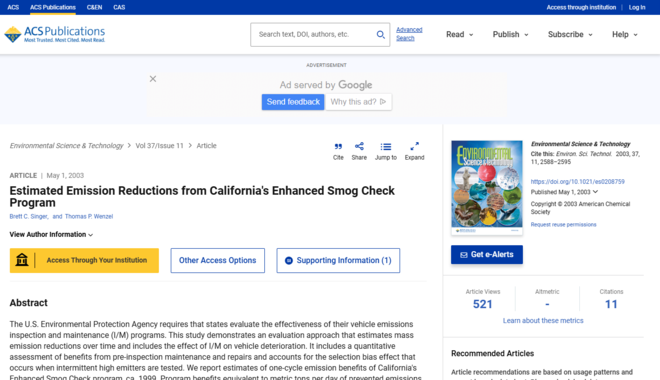
Task: Expand the article view
Action: [414, 151]
